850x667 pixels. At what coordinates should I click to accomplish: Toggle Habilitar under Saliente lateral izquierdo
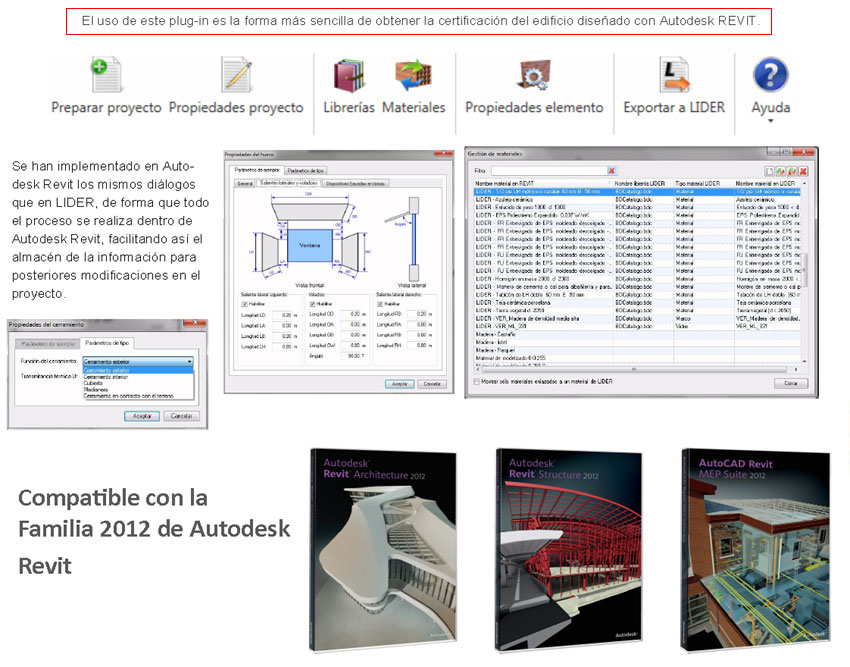(x=244, y=304)
